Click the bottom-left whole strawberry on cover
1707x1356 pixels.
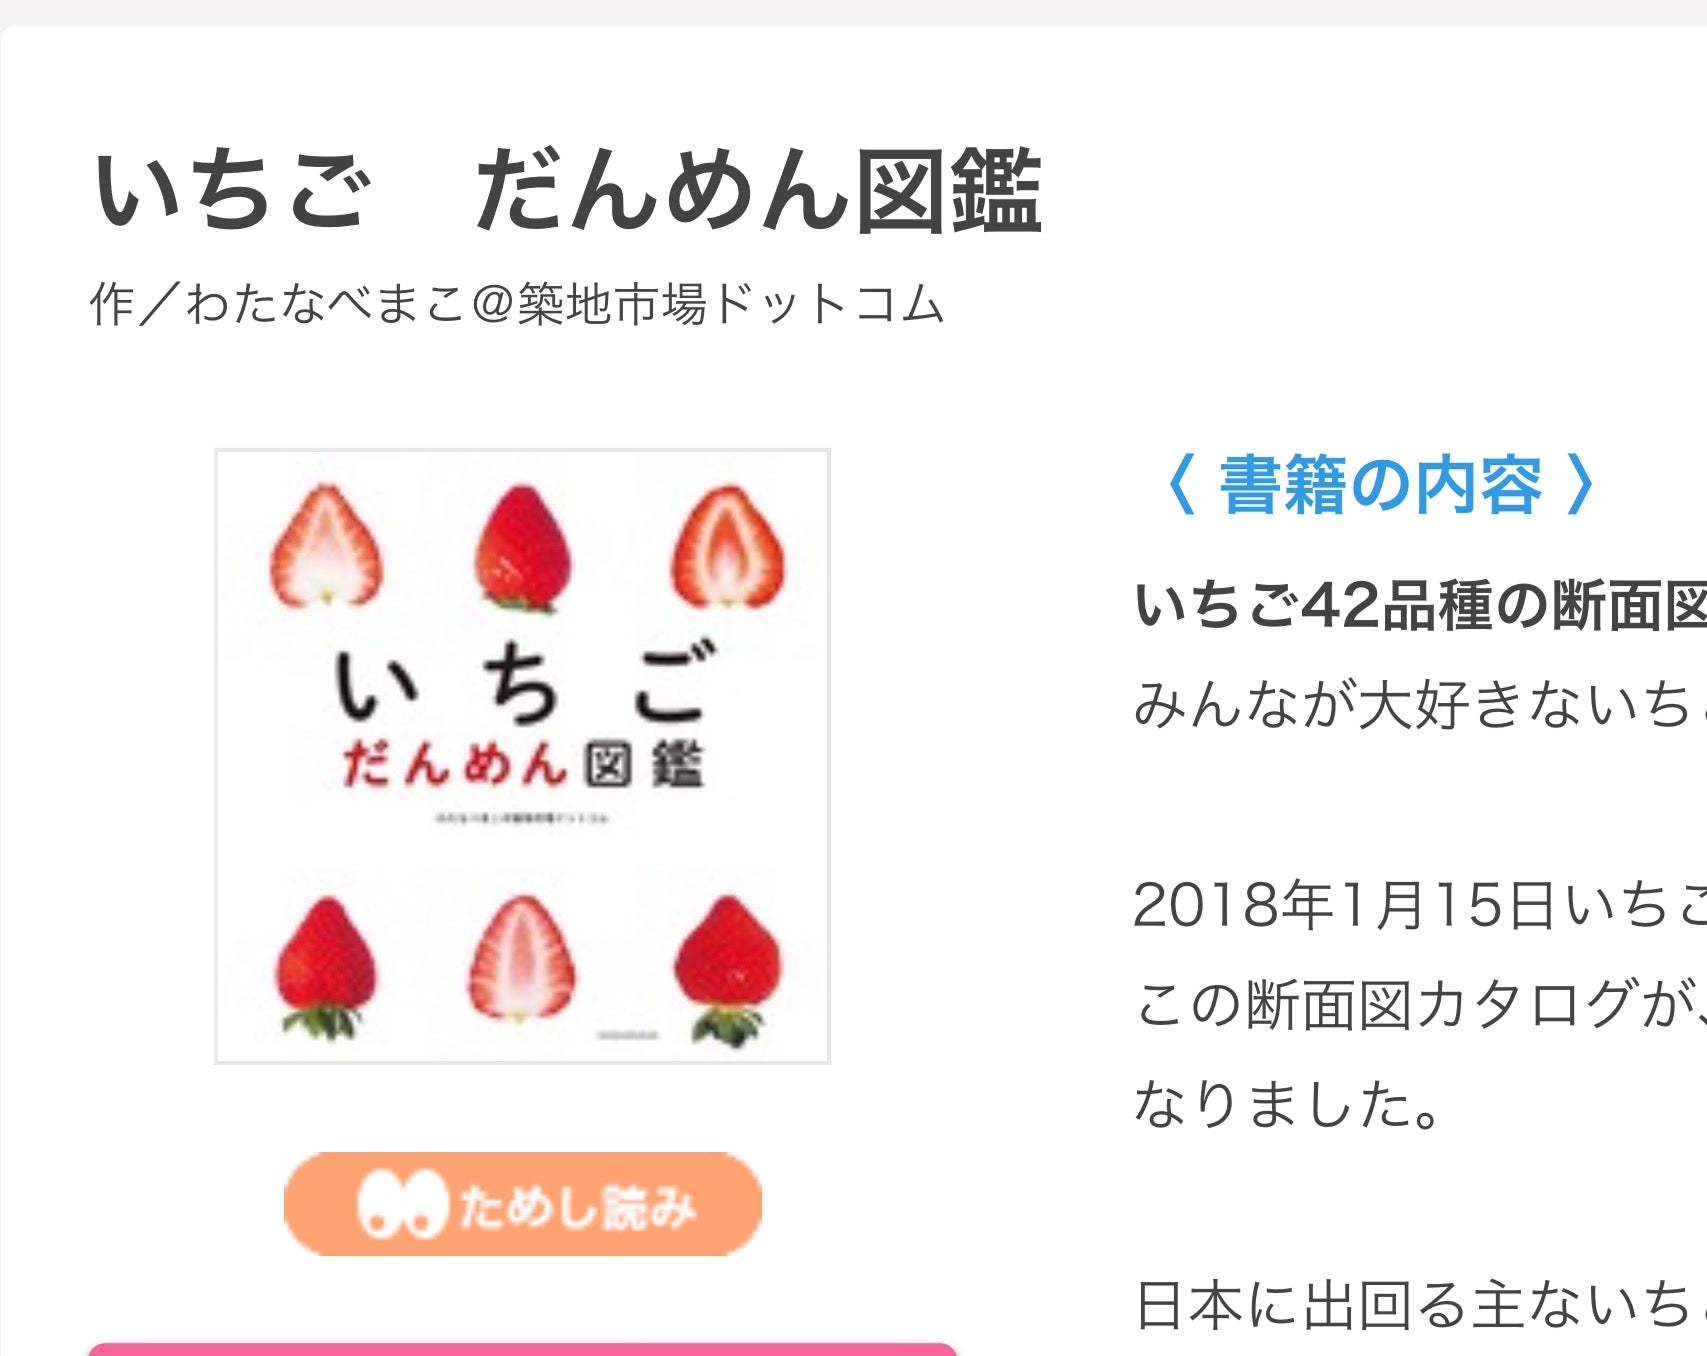pos(326,967)
